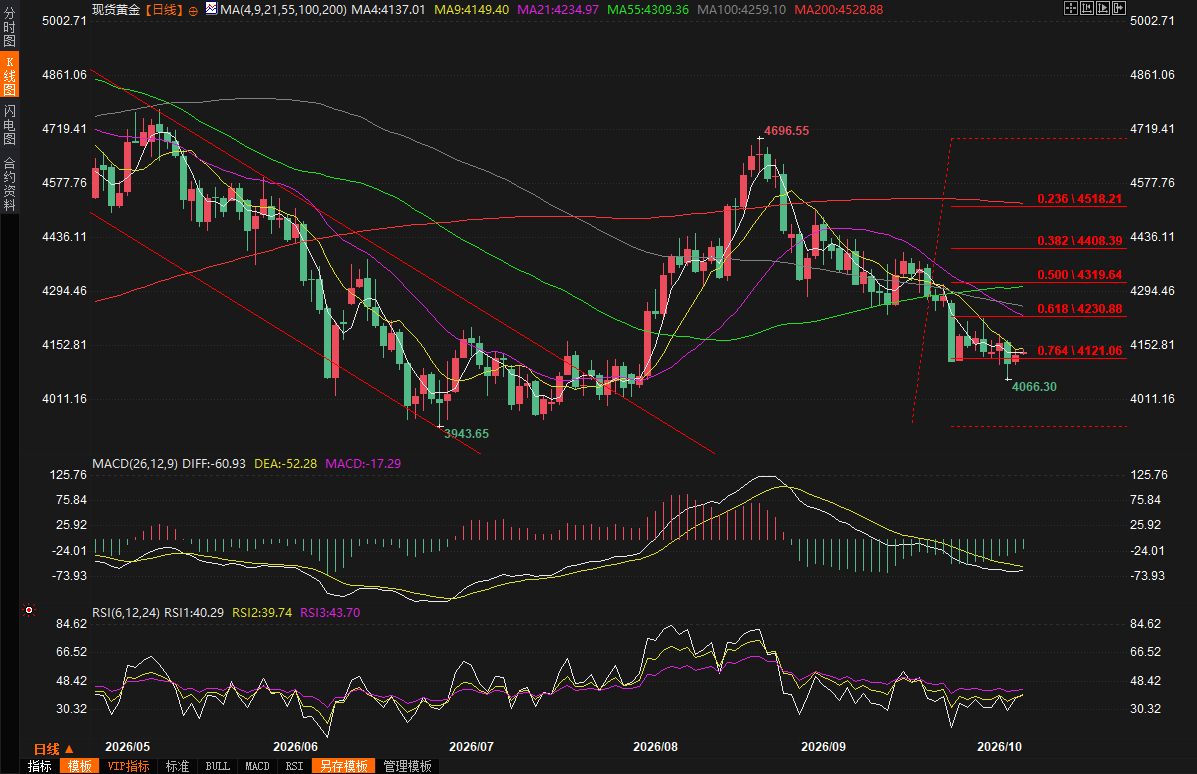Expand the 日线 period selector

click(53, 750)
